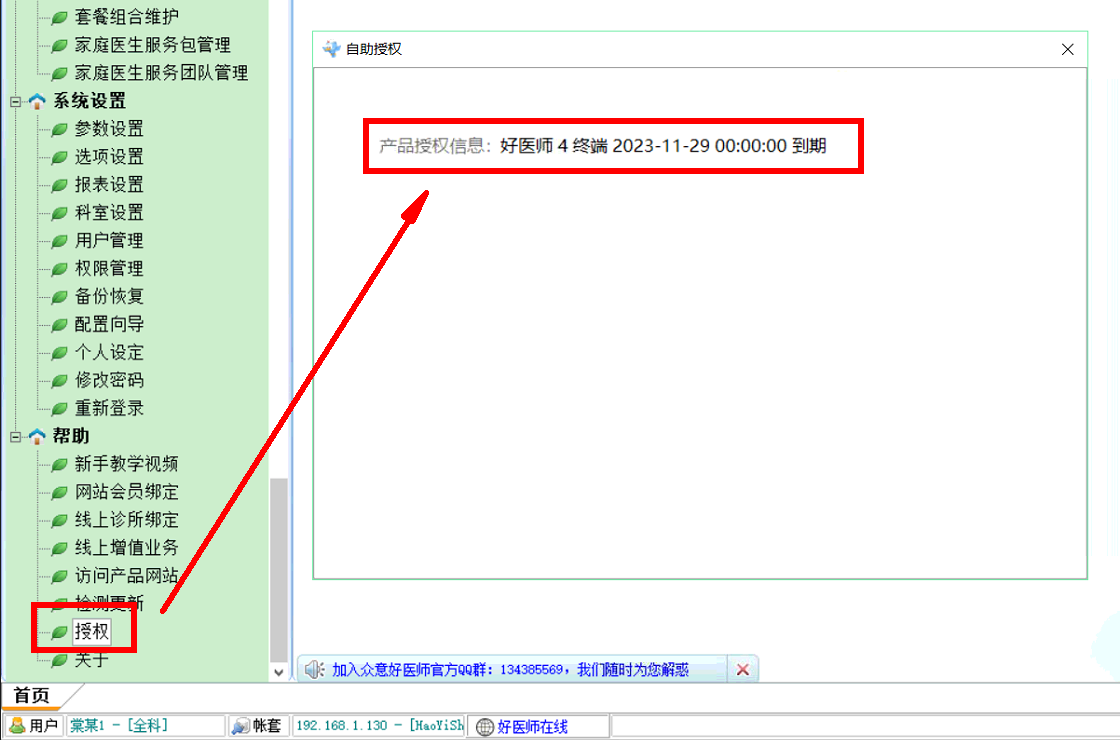The height and width of the screenshot is (740, 1120).
Task: Switch to the 首页 tab
Action: (x=31, y=695)
